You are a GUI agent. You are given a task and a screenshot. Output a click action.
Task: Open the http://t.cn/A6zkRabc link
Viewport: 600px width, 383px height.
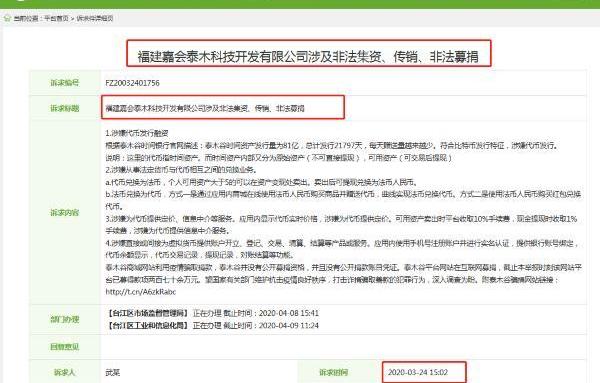(140, 292)
